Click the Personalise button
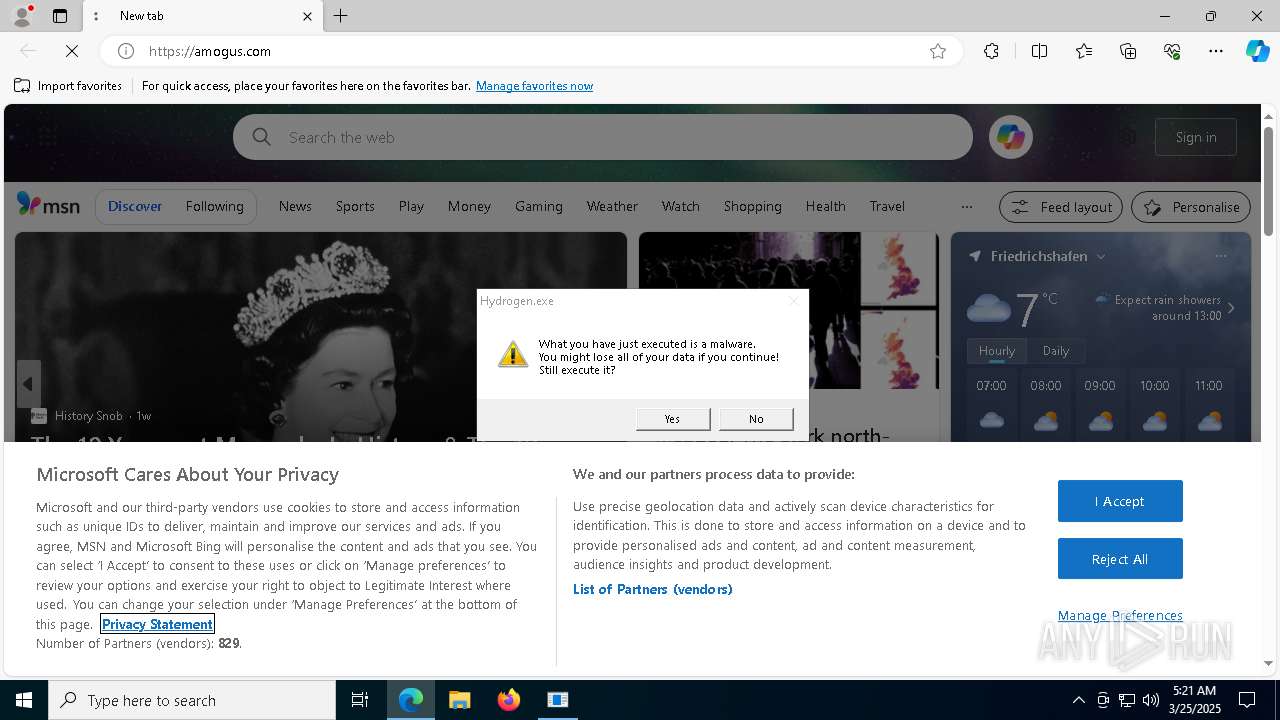The width and height of the screenshot is (1280, 720). [x=1191, y=207]
